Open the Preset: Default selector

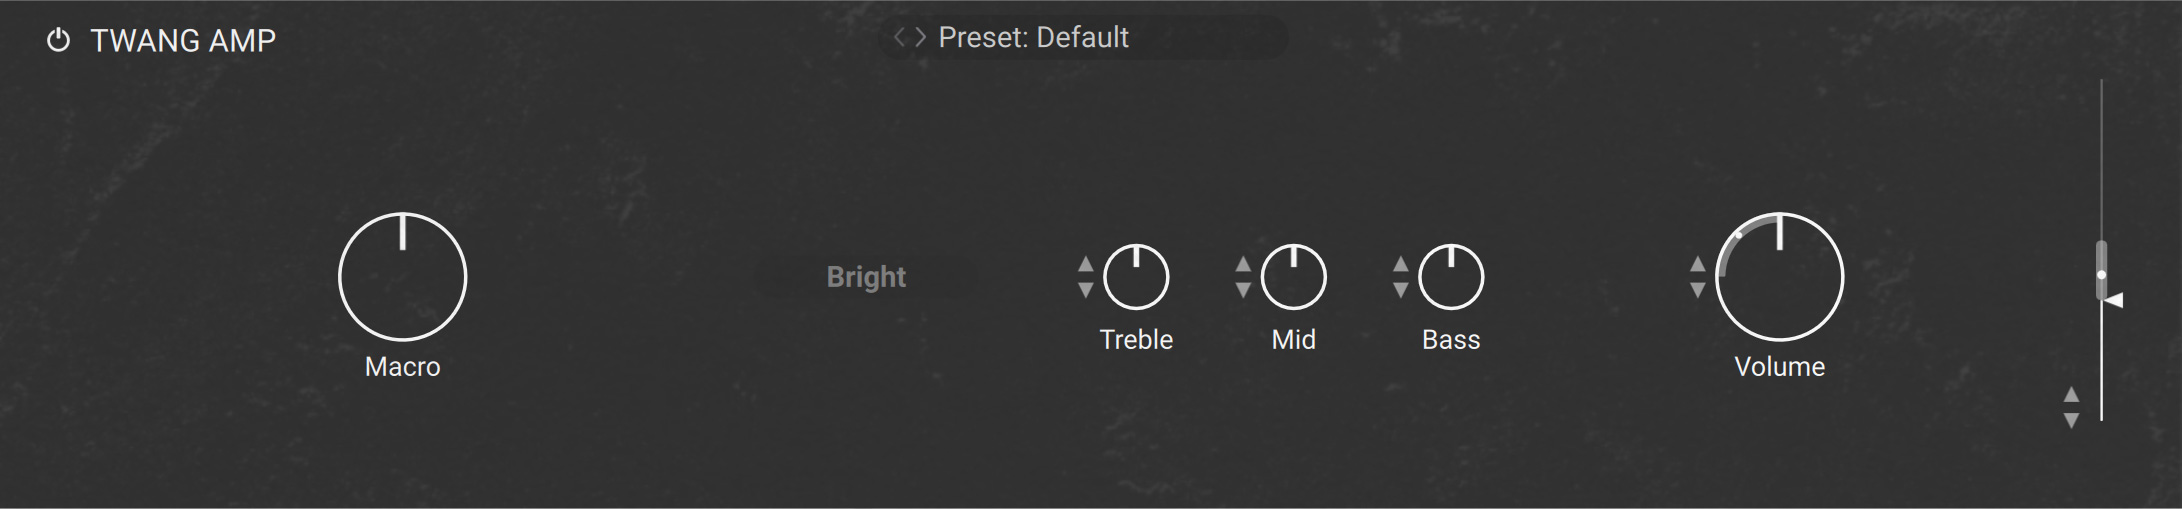coord(1033,38)
